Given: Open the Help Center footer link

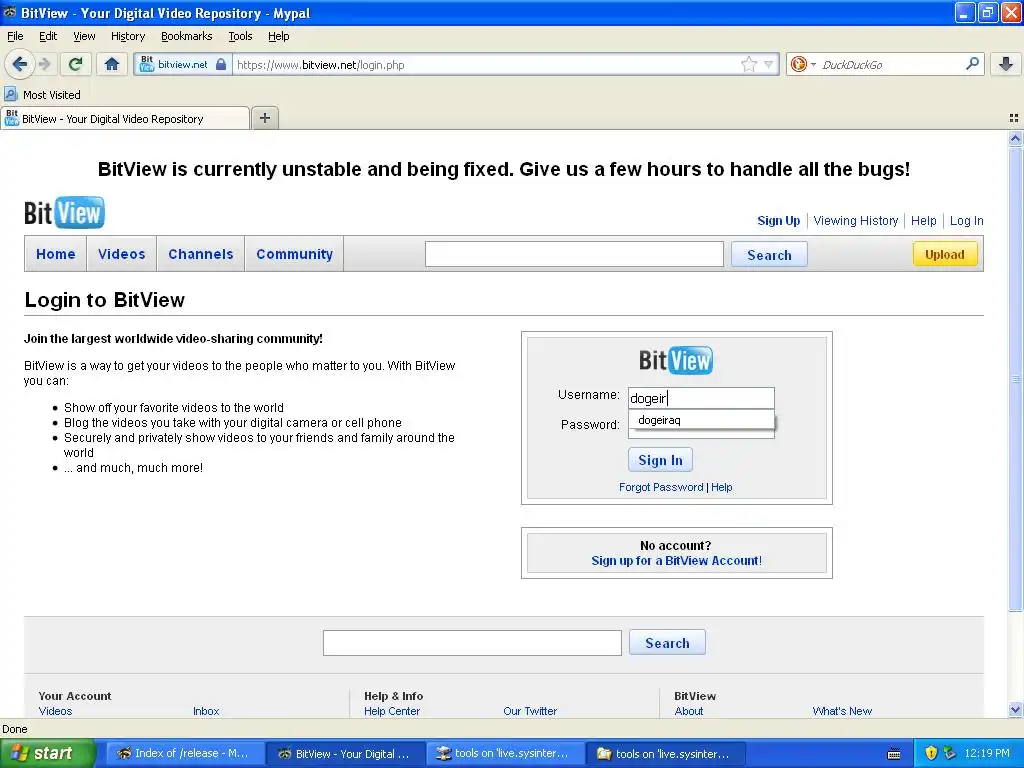Looking at the screenshot, I should (392, 711).
